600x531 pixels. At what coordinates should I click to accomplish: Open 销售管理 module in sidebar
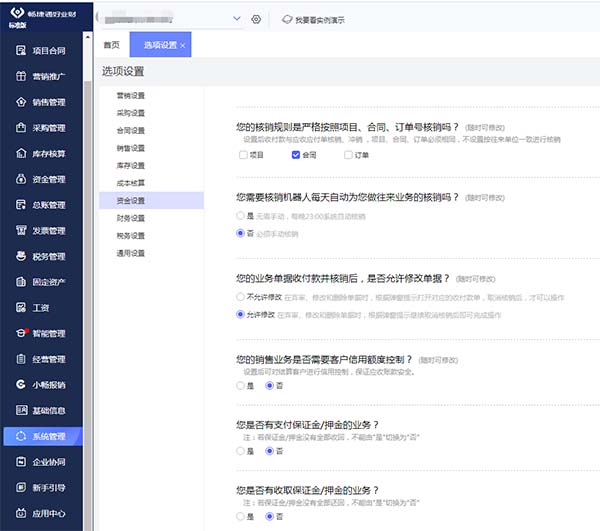(48, 101)
